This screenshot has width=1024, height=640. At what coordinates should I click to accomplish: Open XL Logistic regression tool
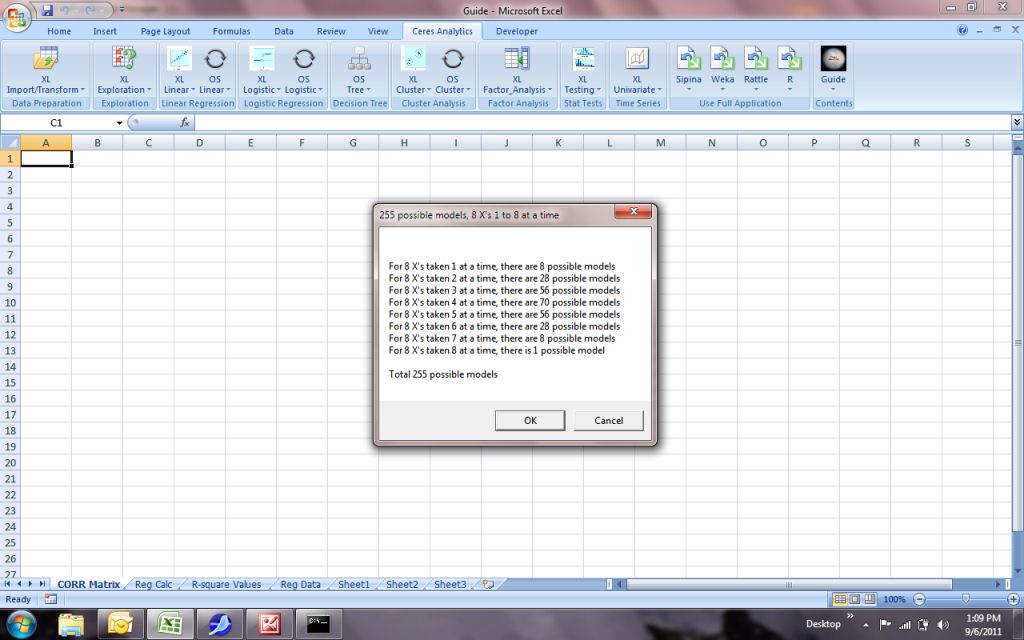[x=261, y=71]
